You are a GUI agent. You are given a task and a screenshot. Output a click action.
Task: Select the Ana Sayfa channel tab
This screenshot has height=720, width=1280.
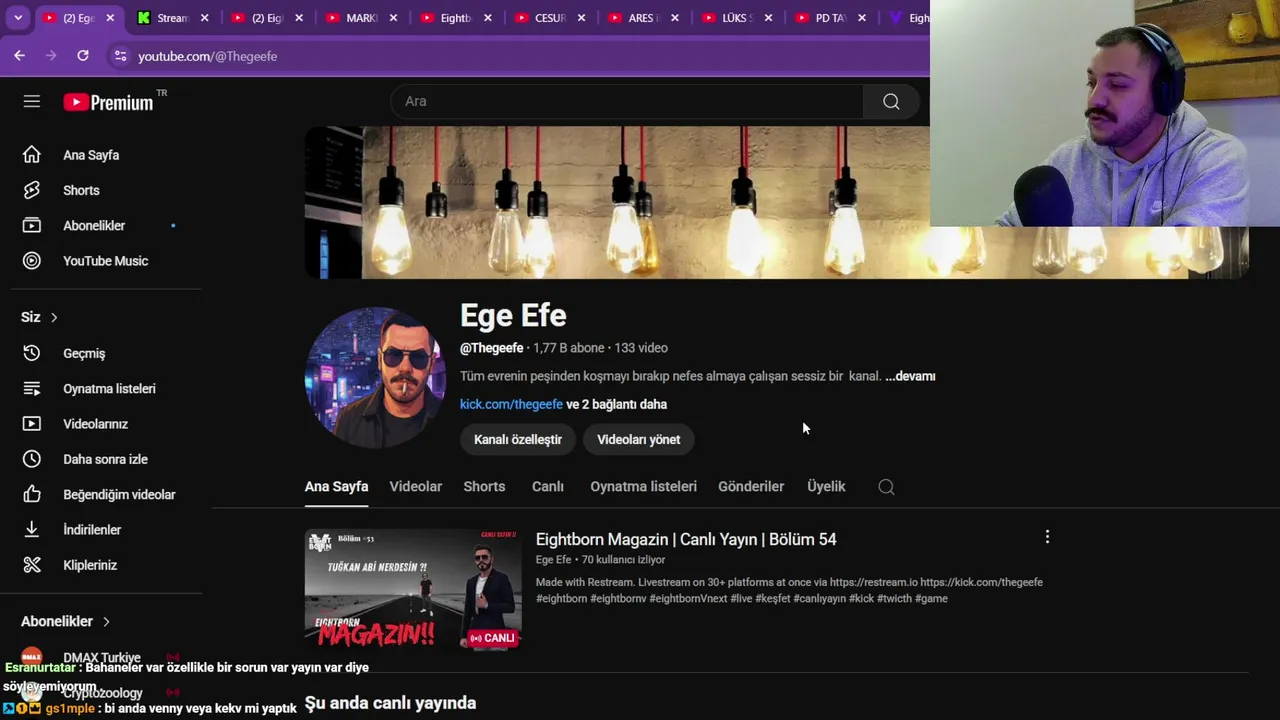(336, 487)
